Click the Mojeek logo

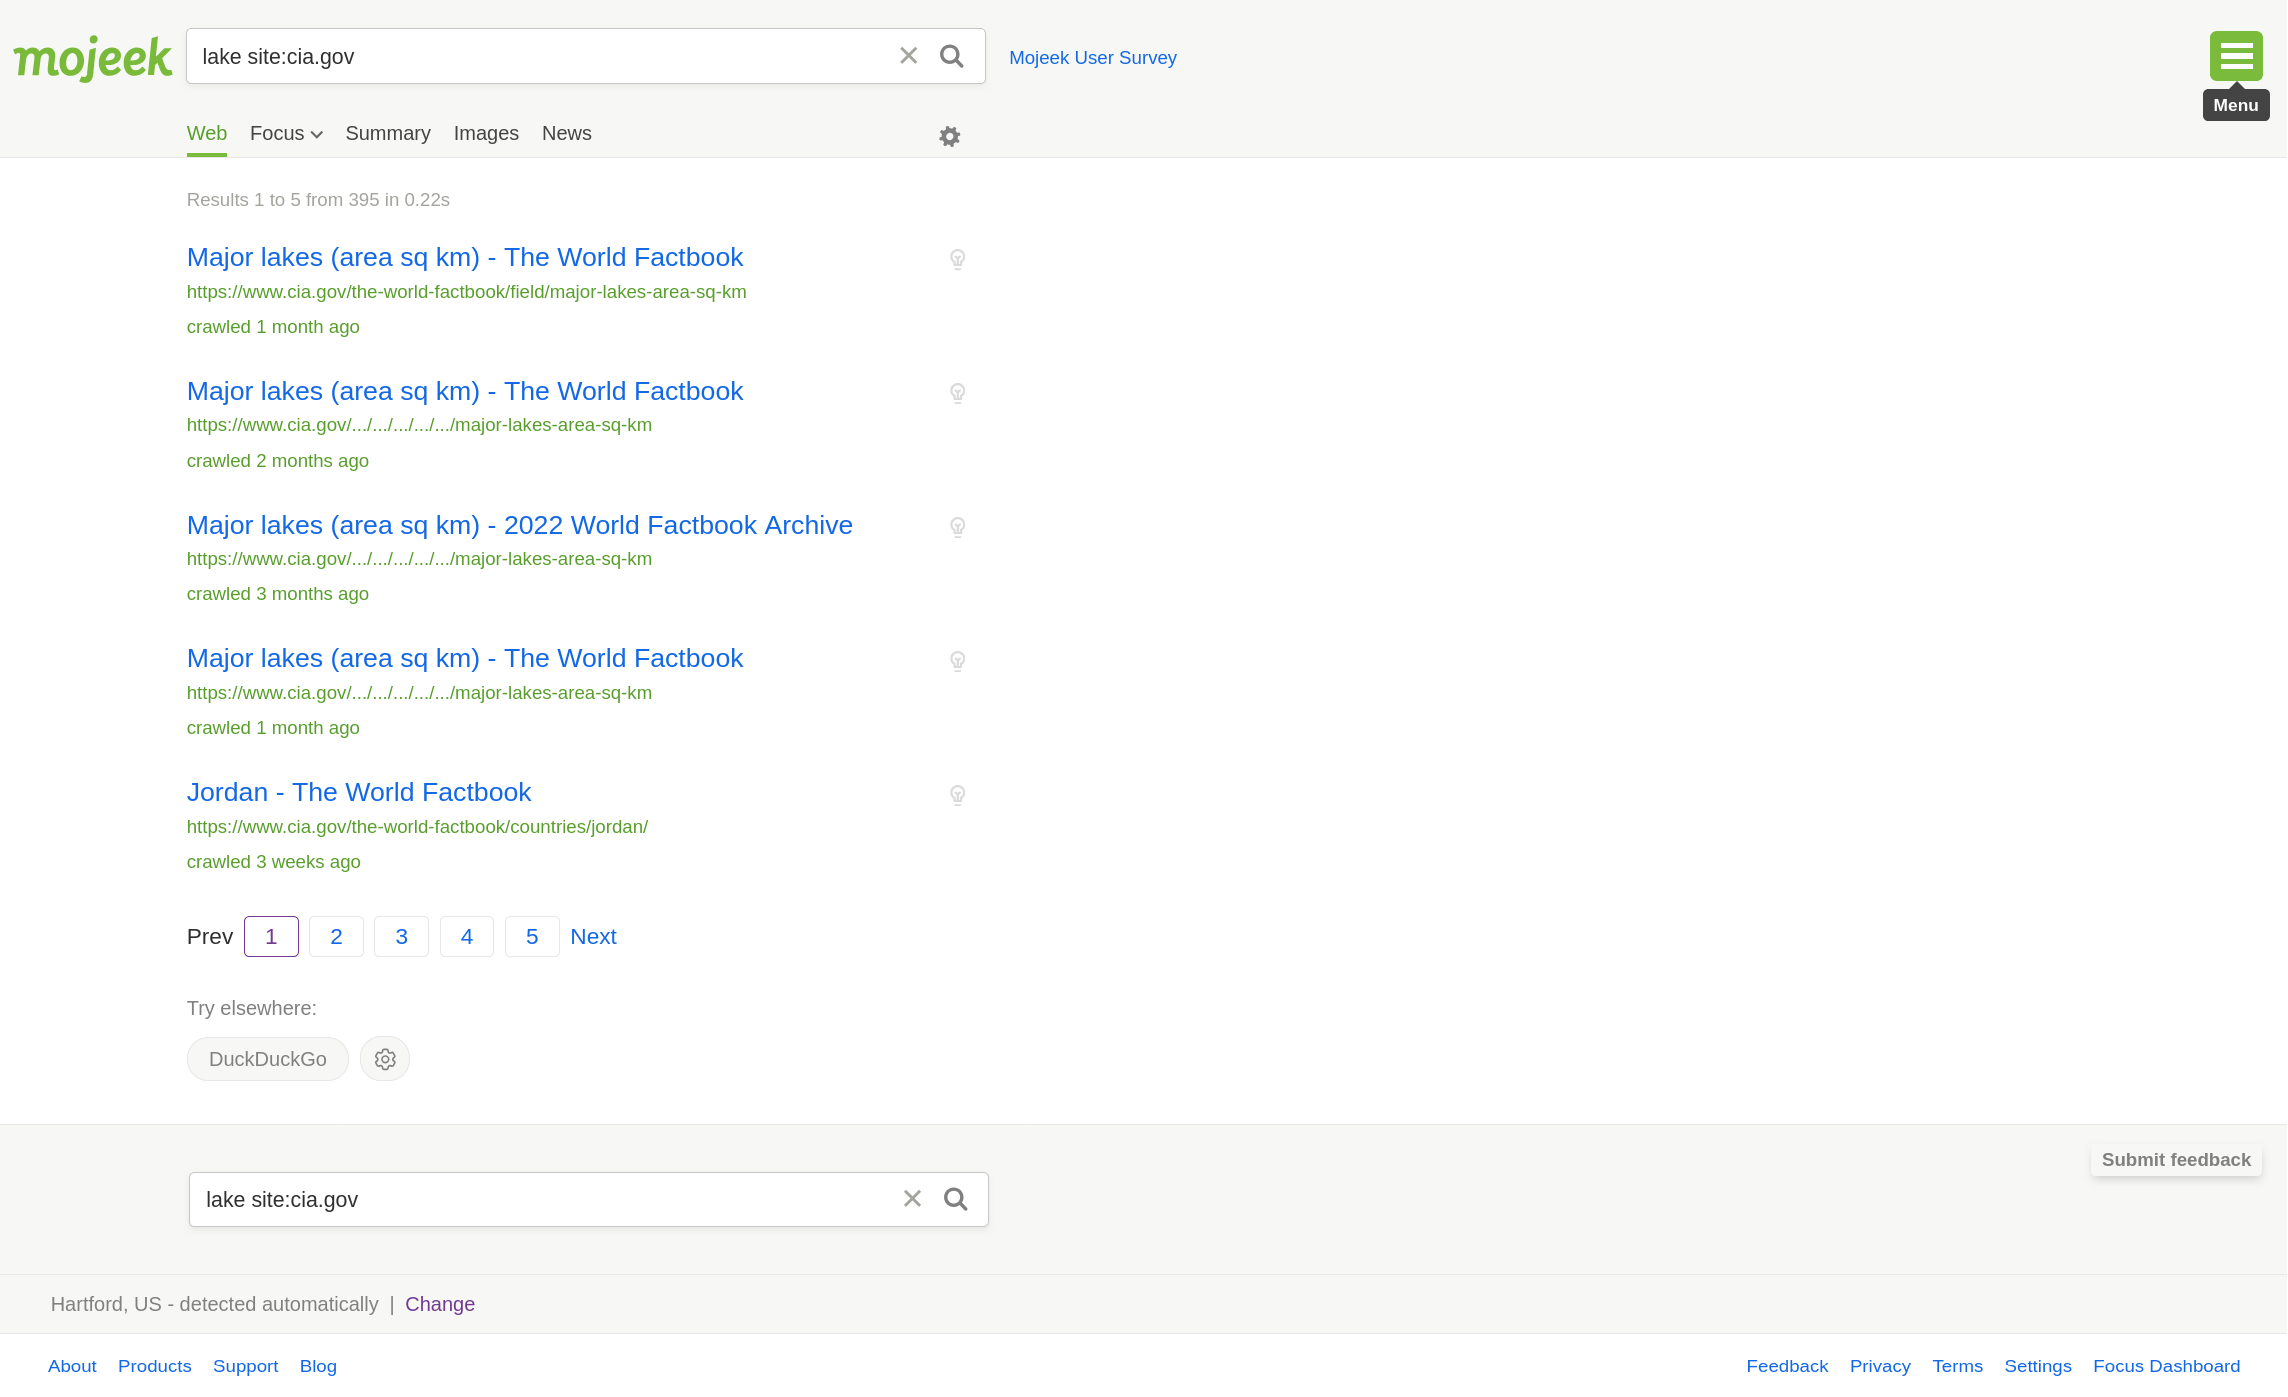pos(92,57)
